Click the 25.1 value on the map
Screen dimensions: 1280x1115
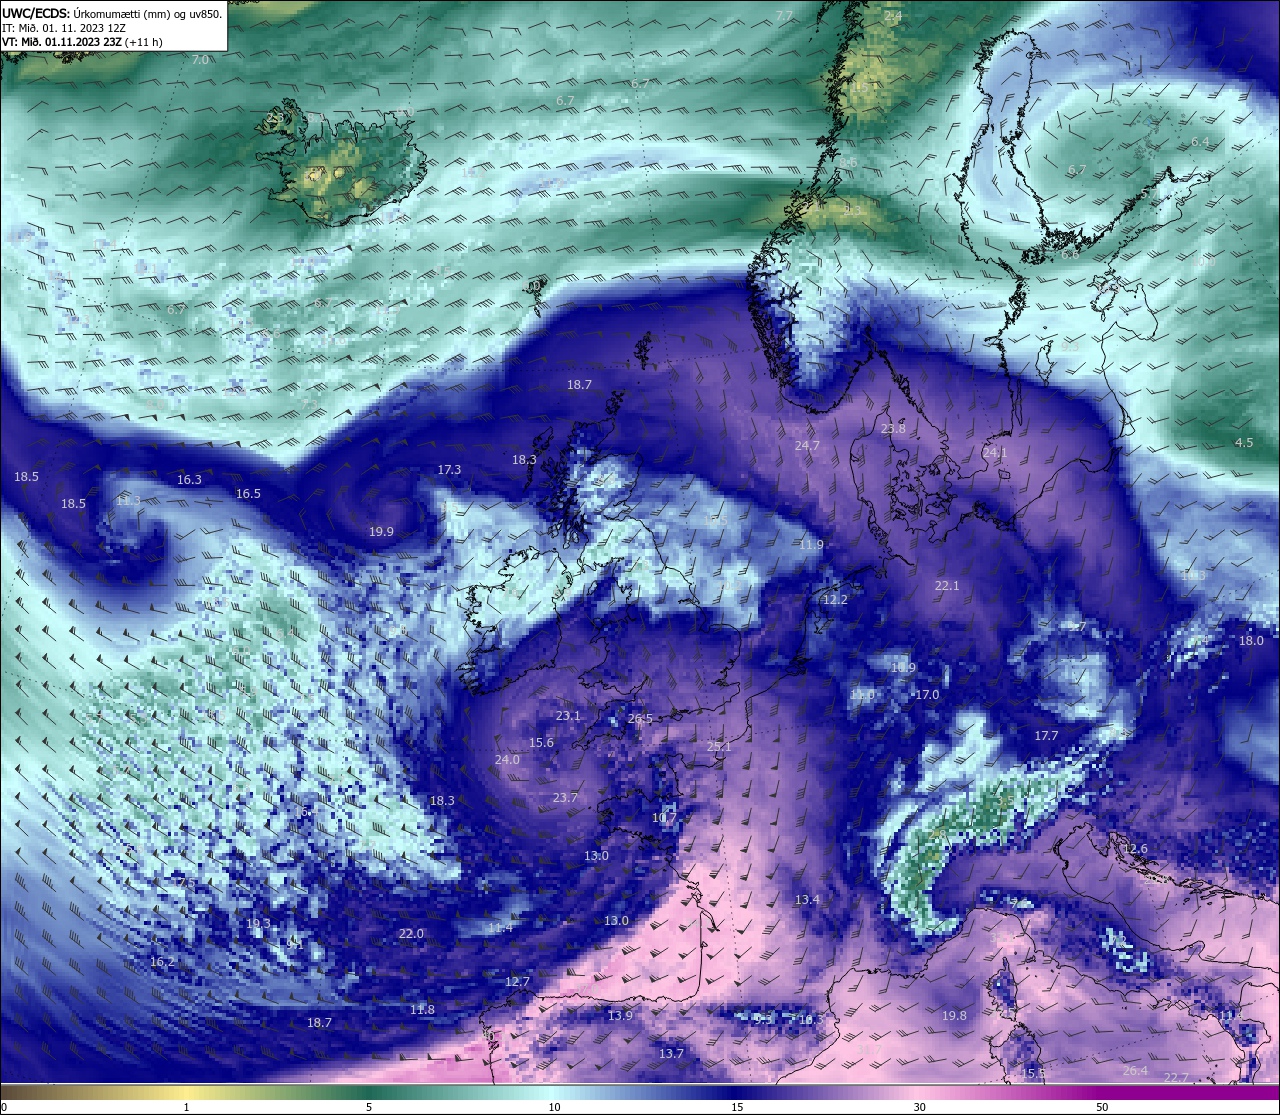click(x=719, y=747)
